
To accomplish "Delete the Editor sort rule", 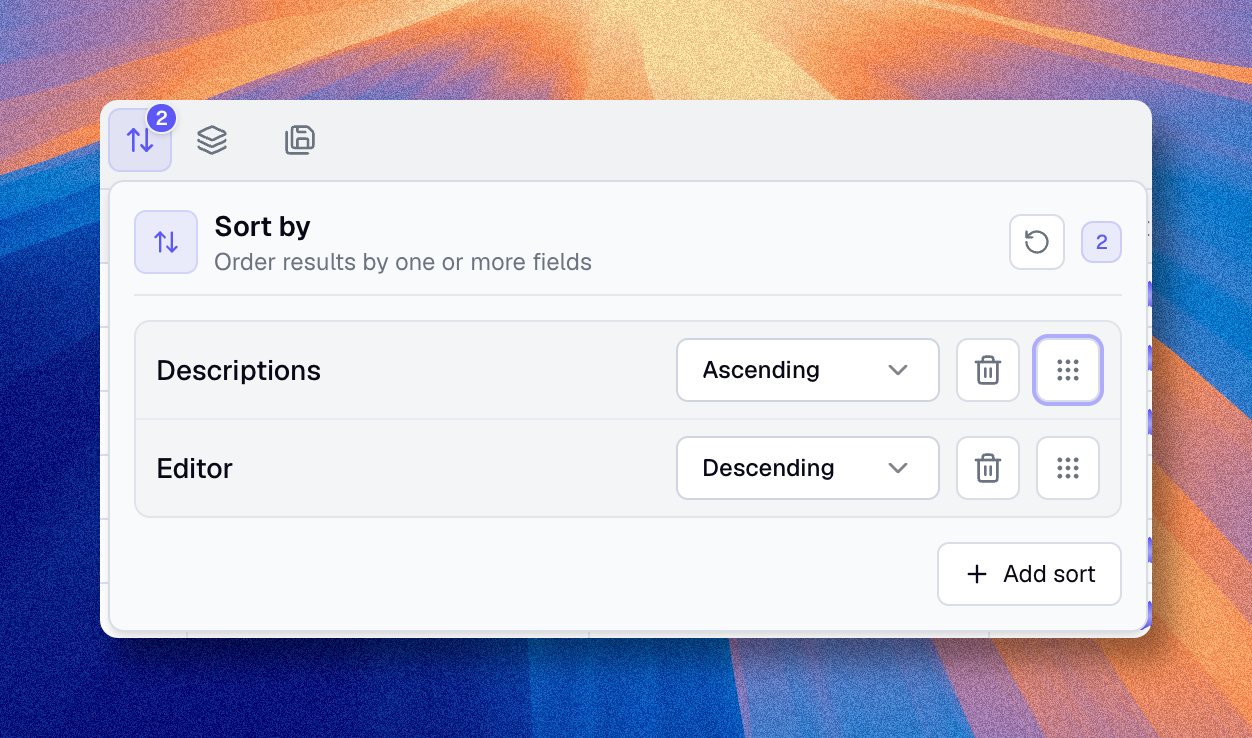I will (x=988, y=468).
